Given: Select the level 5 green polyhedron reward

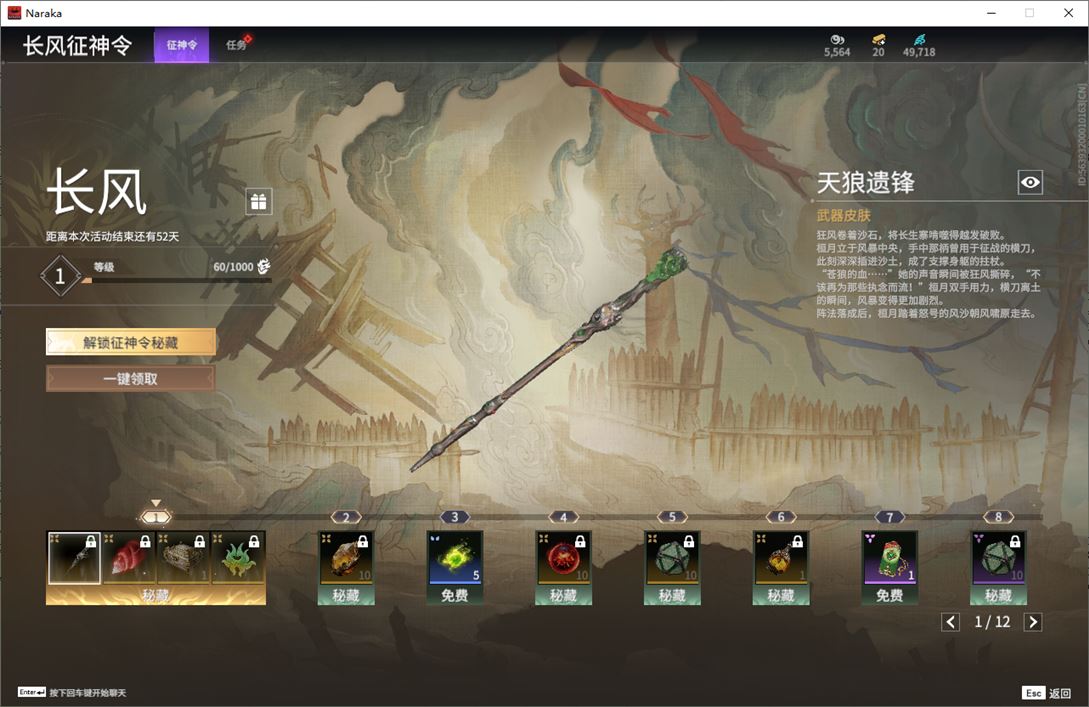Looking at the screenshot, I should 672,558.
